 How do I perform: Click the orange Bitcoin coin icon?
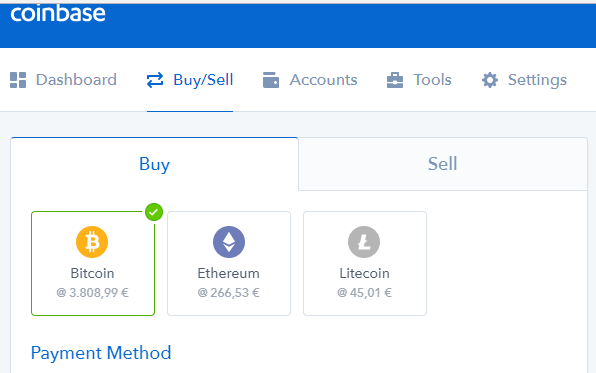point(92,242)
